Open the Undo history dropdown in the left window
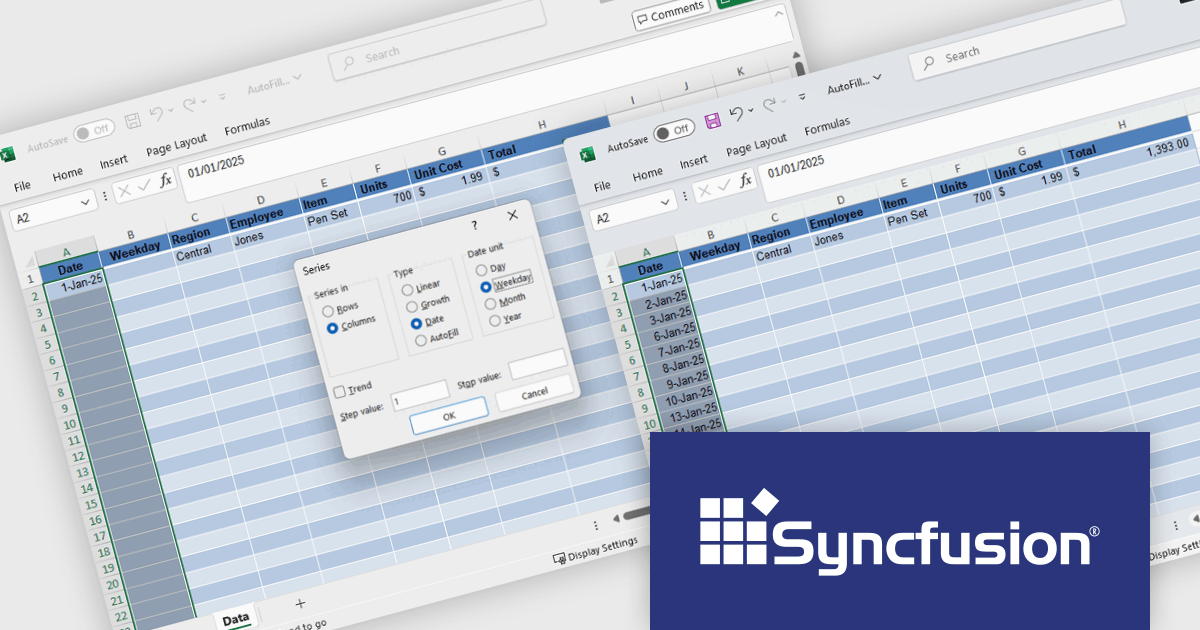 (x=171, y=111)
